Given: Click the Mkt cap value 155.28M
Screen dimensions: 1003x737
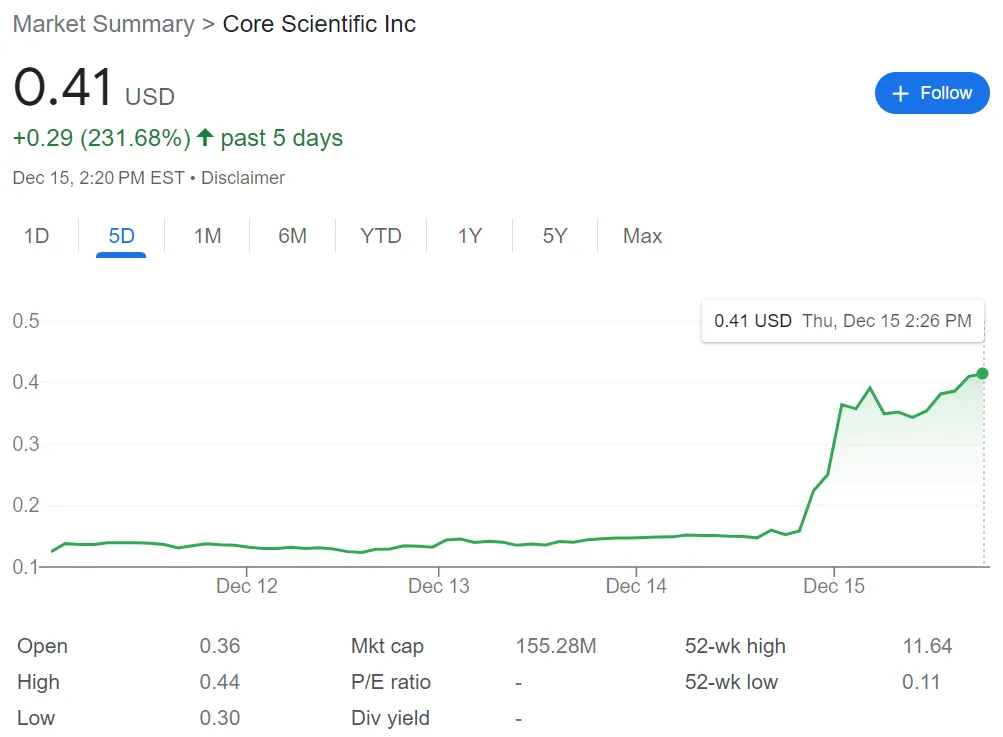Looking at the screenshot, I should coord(555,646).
